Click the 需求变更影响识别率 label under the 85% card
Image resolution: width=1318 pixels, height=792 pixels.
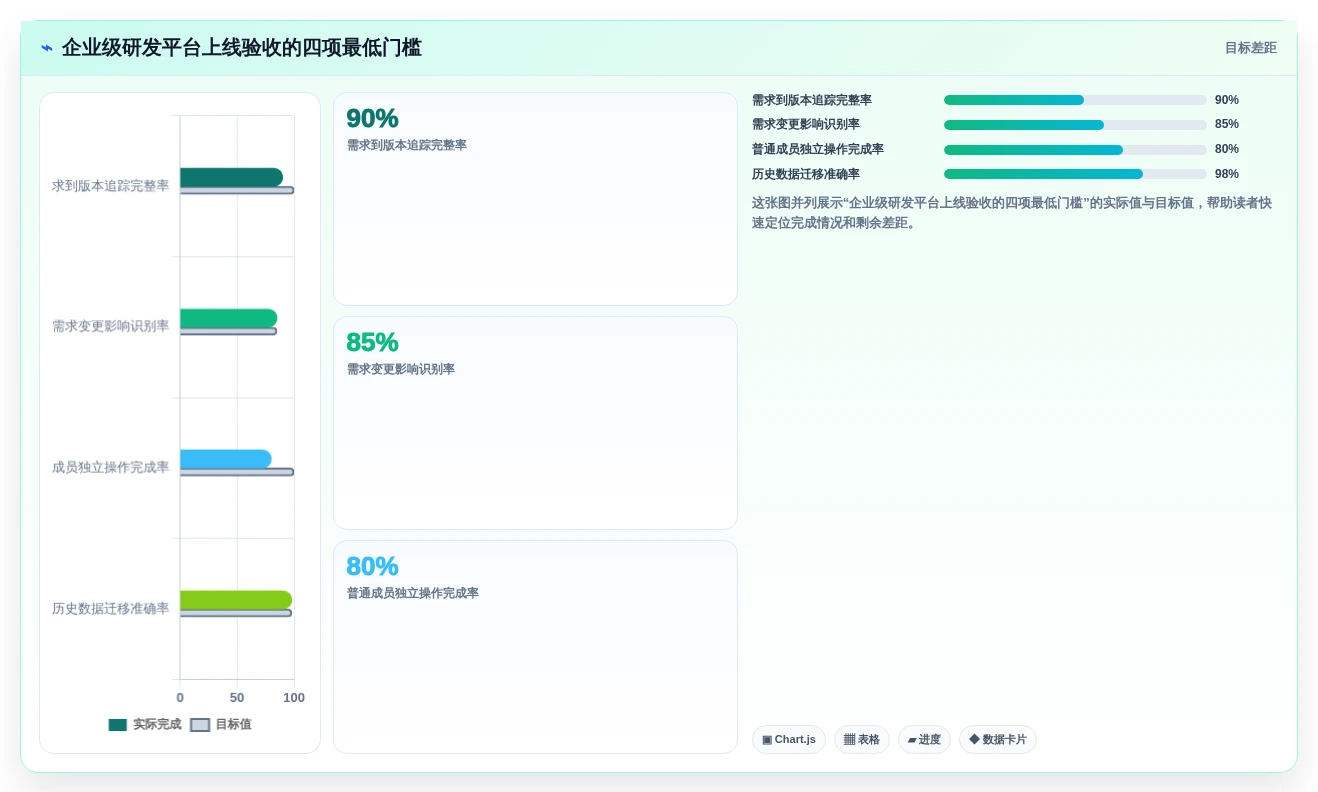401,370
